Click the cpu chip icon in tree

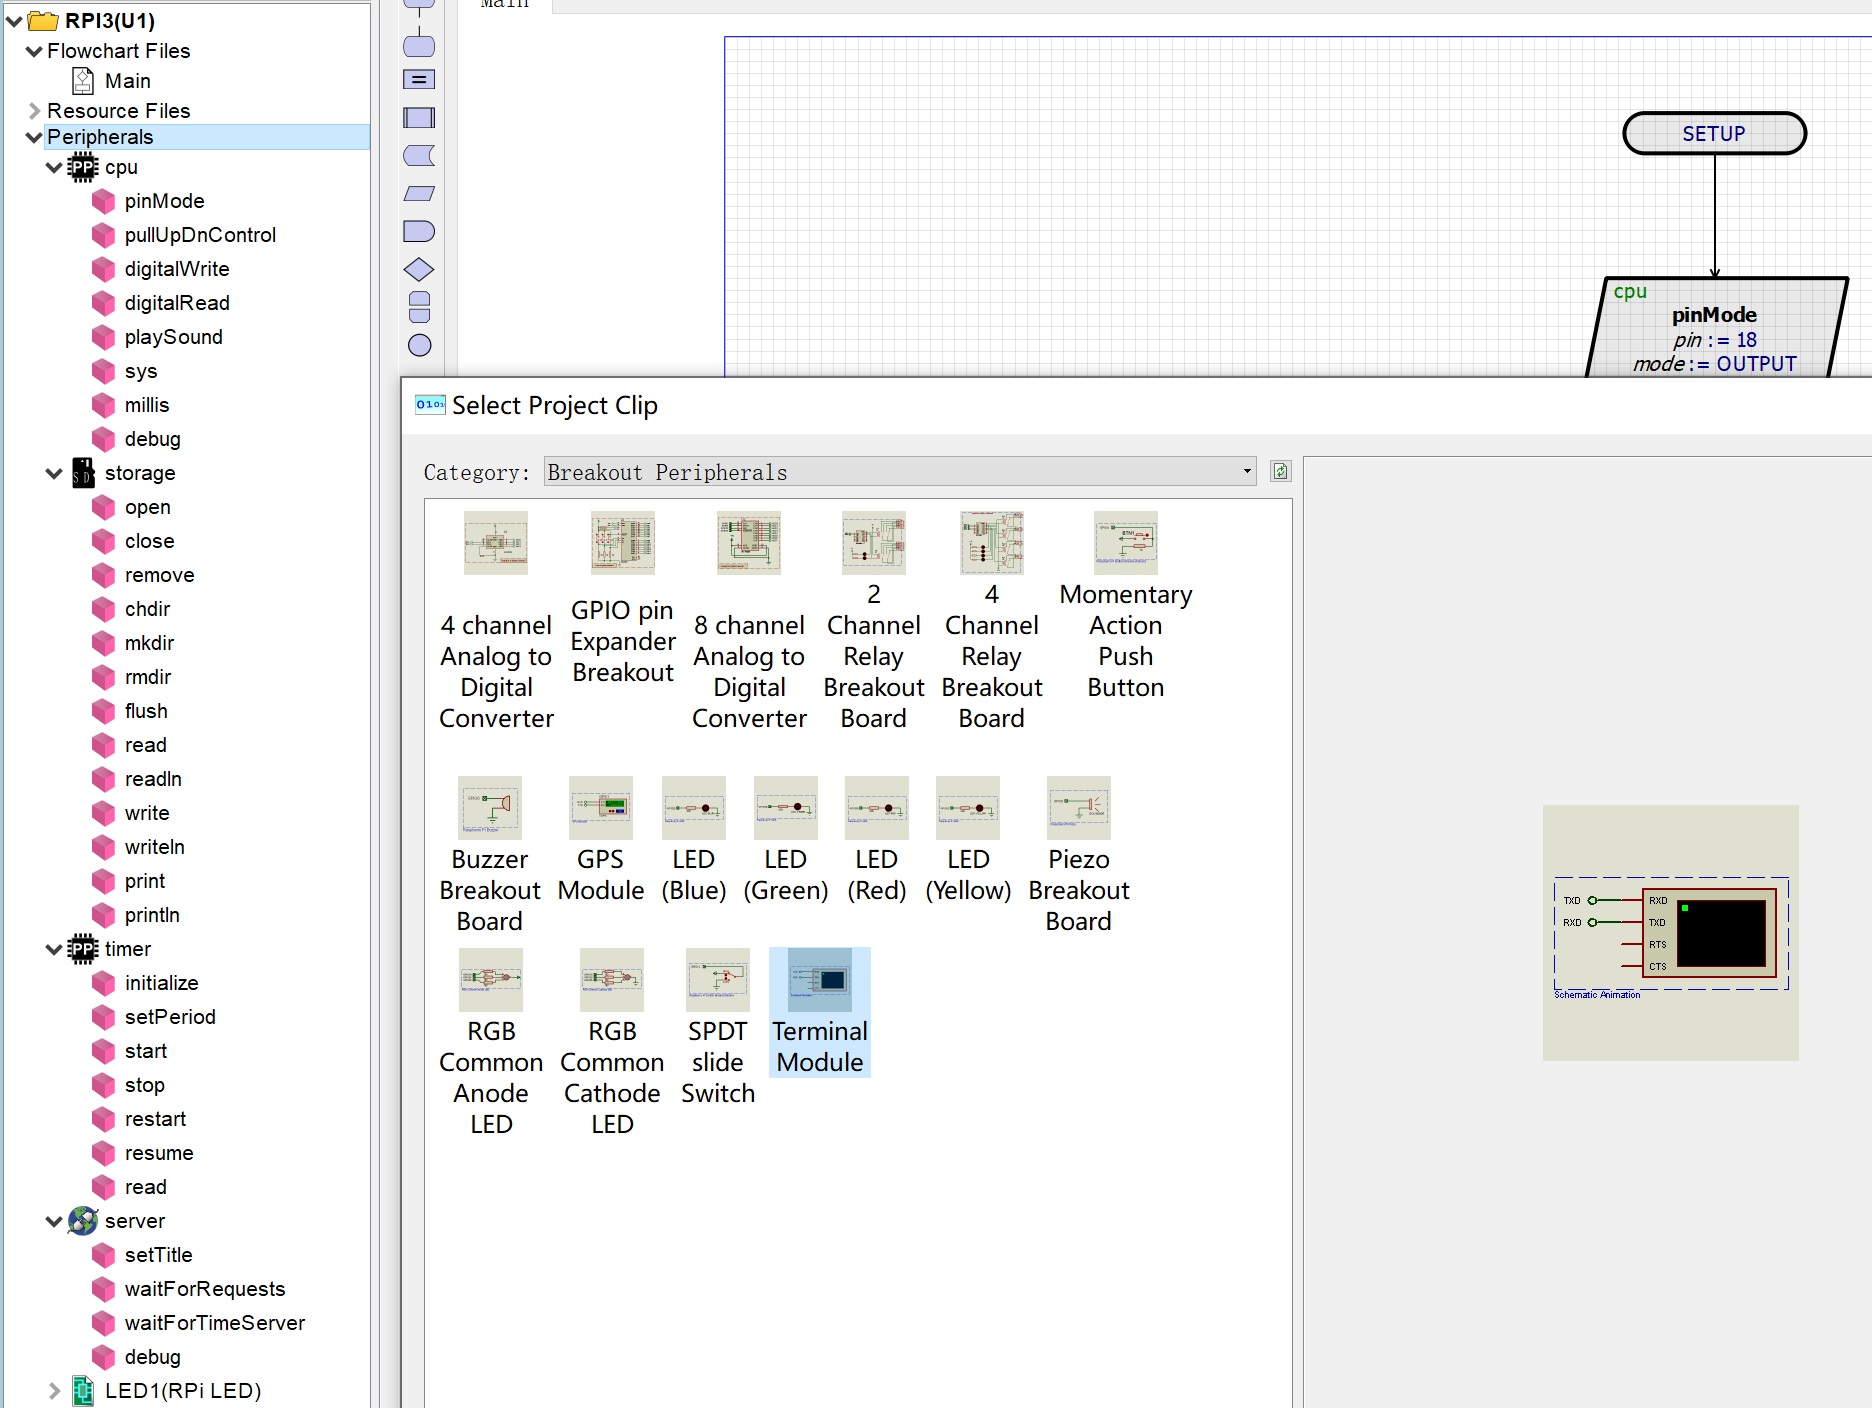[83, 167]
